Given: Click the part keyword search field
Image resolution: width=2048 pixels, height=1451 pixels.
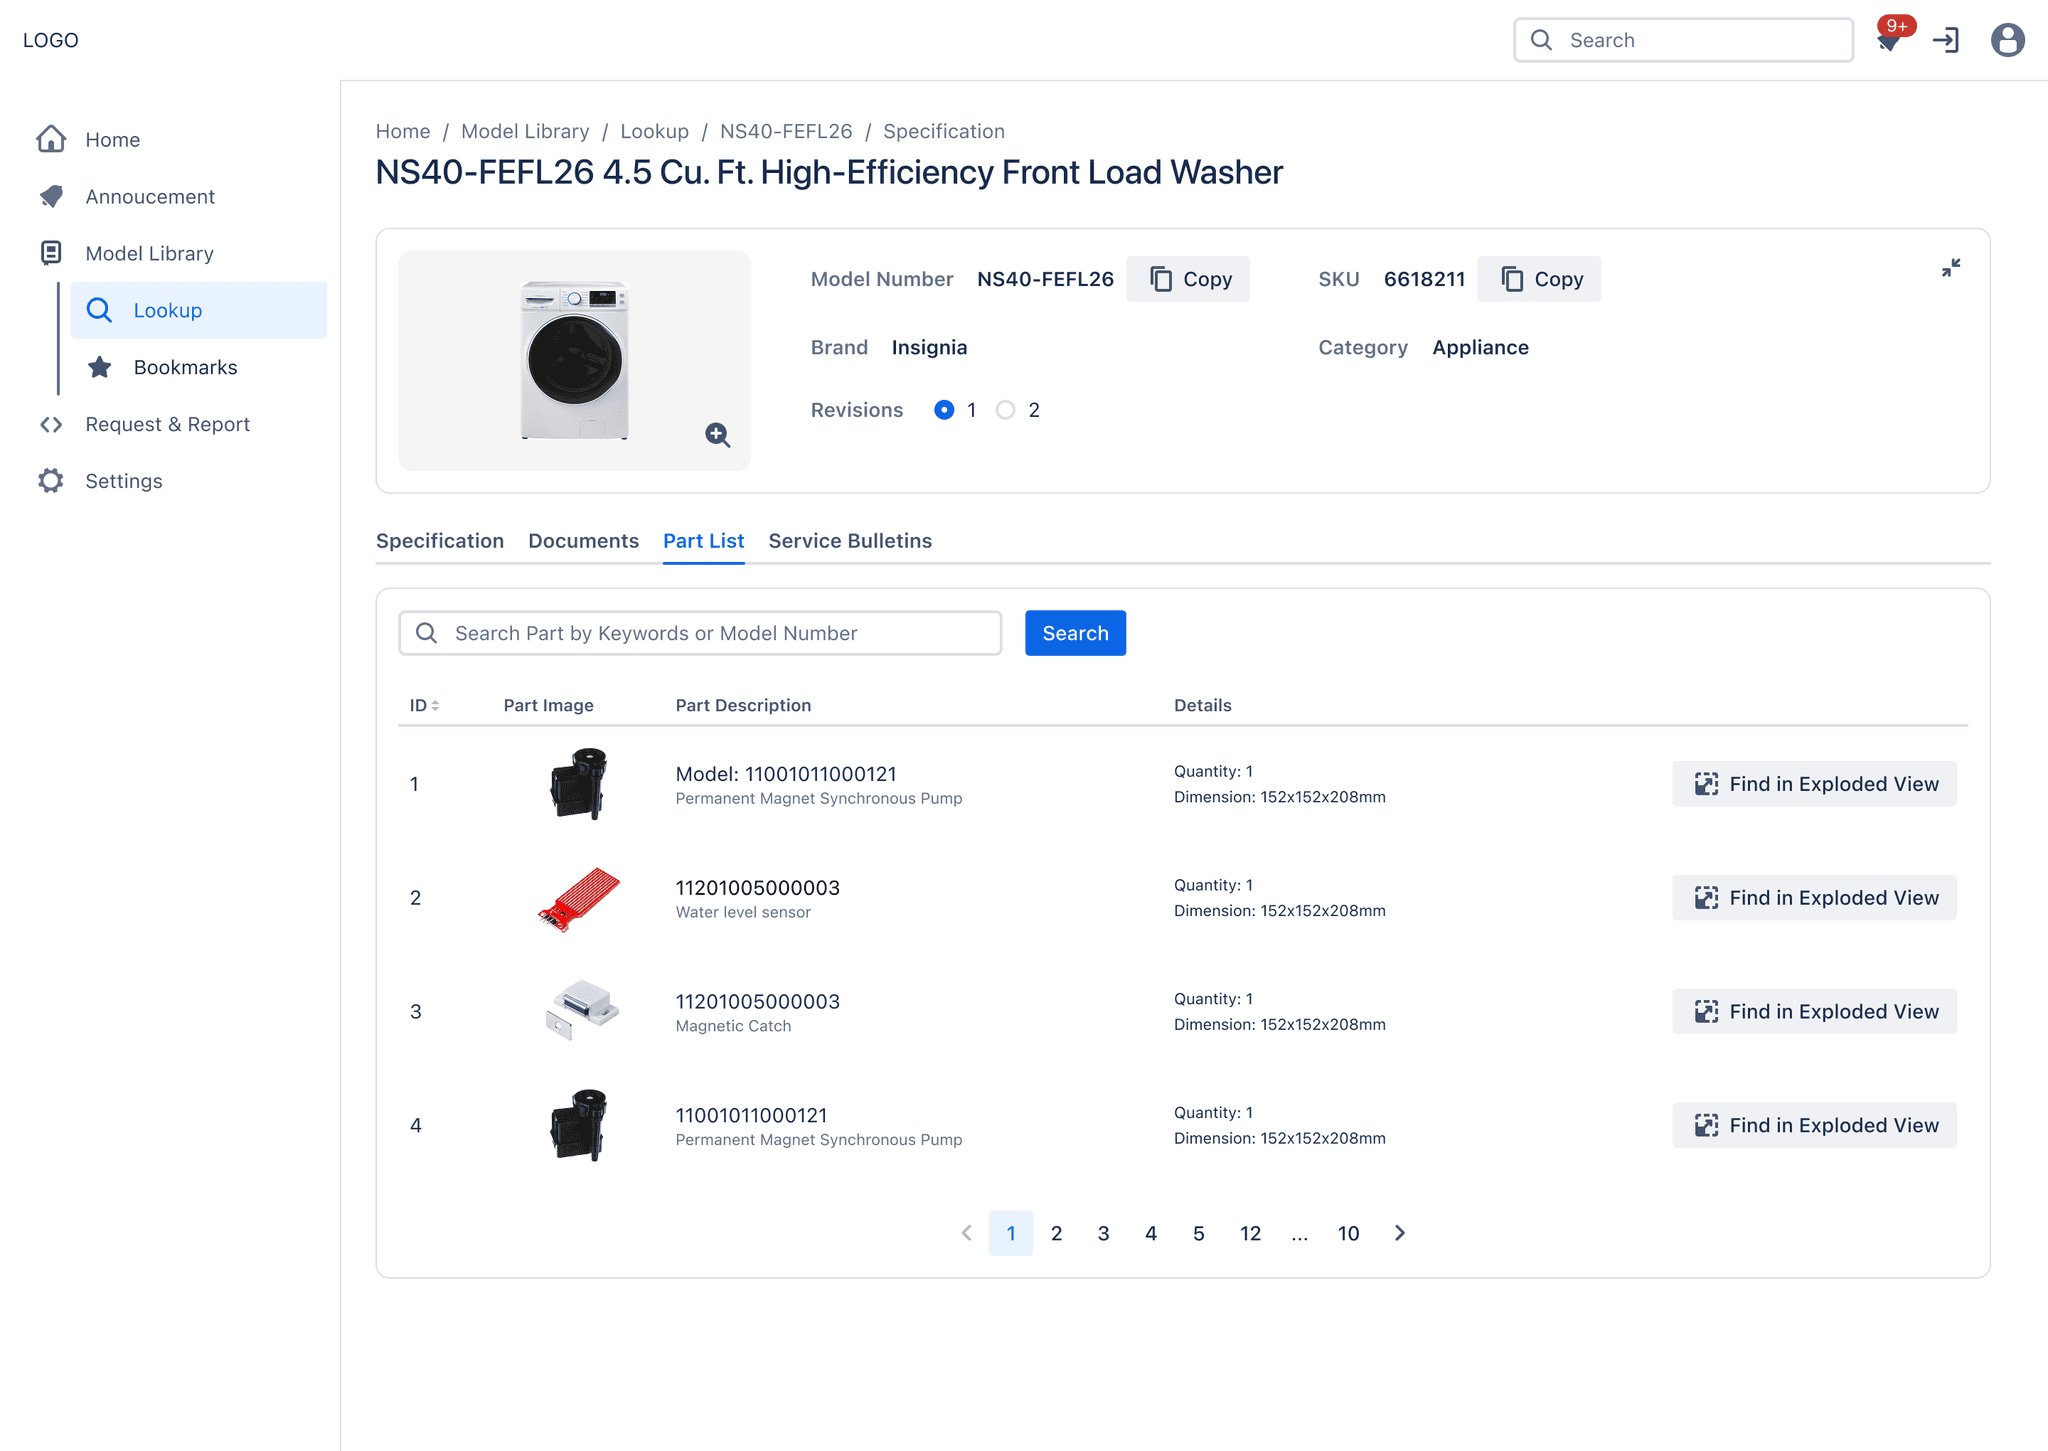Looking at the screenshot, I should tap(700, 633).
